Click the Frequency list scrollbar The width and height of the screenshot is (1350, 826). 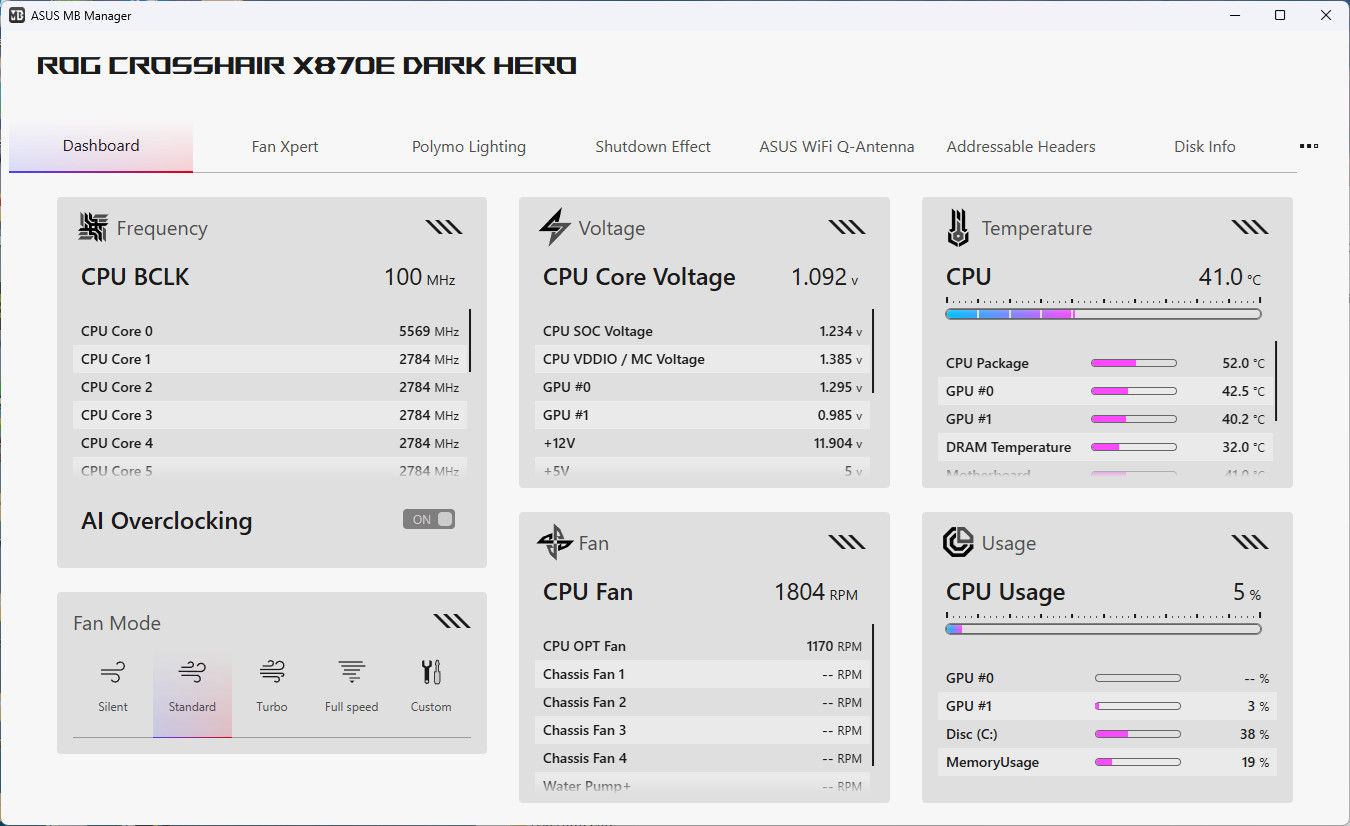coord(470,341)
